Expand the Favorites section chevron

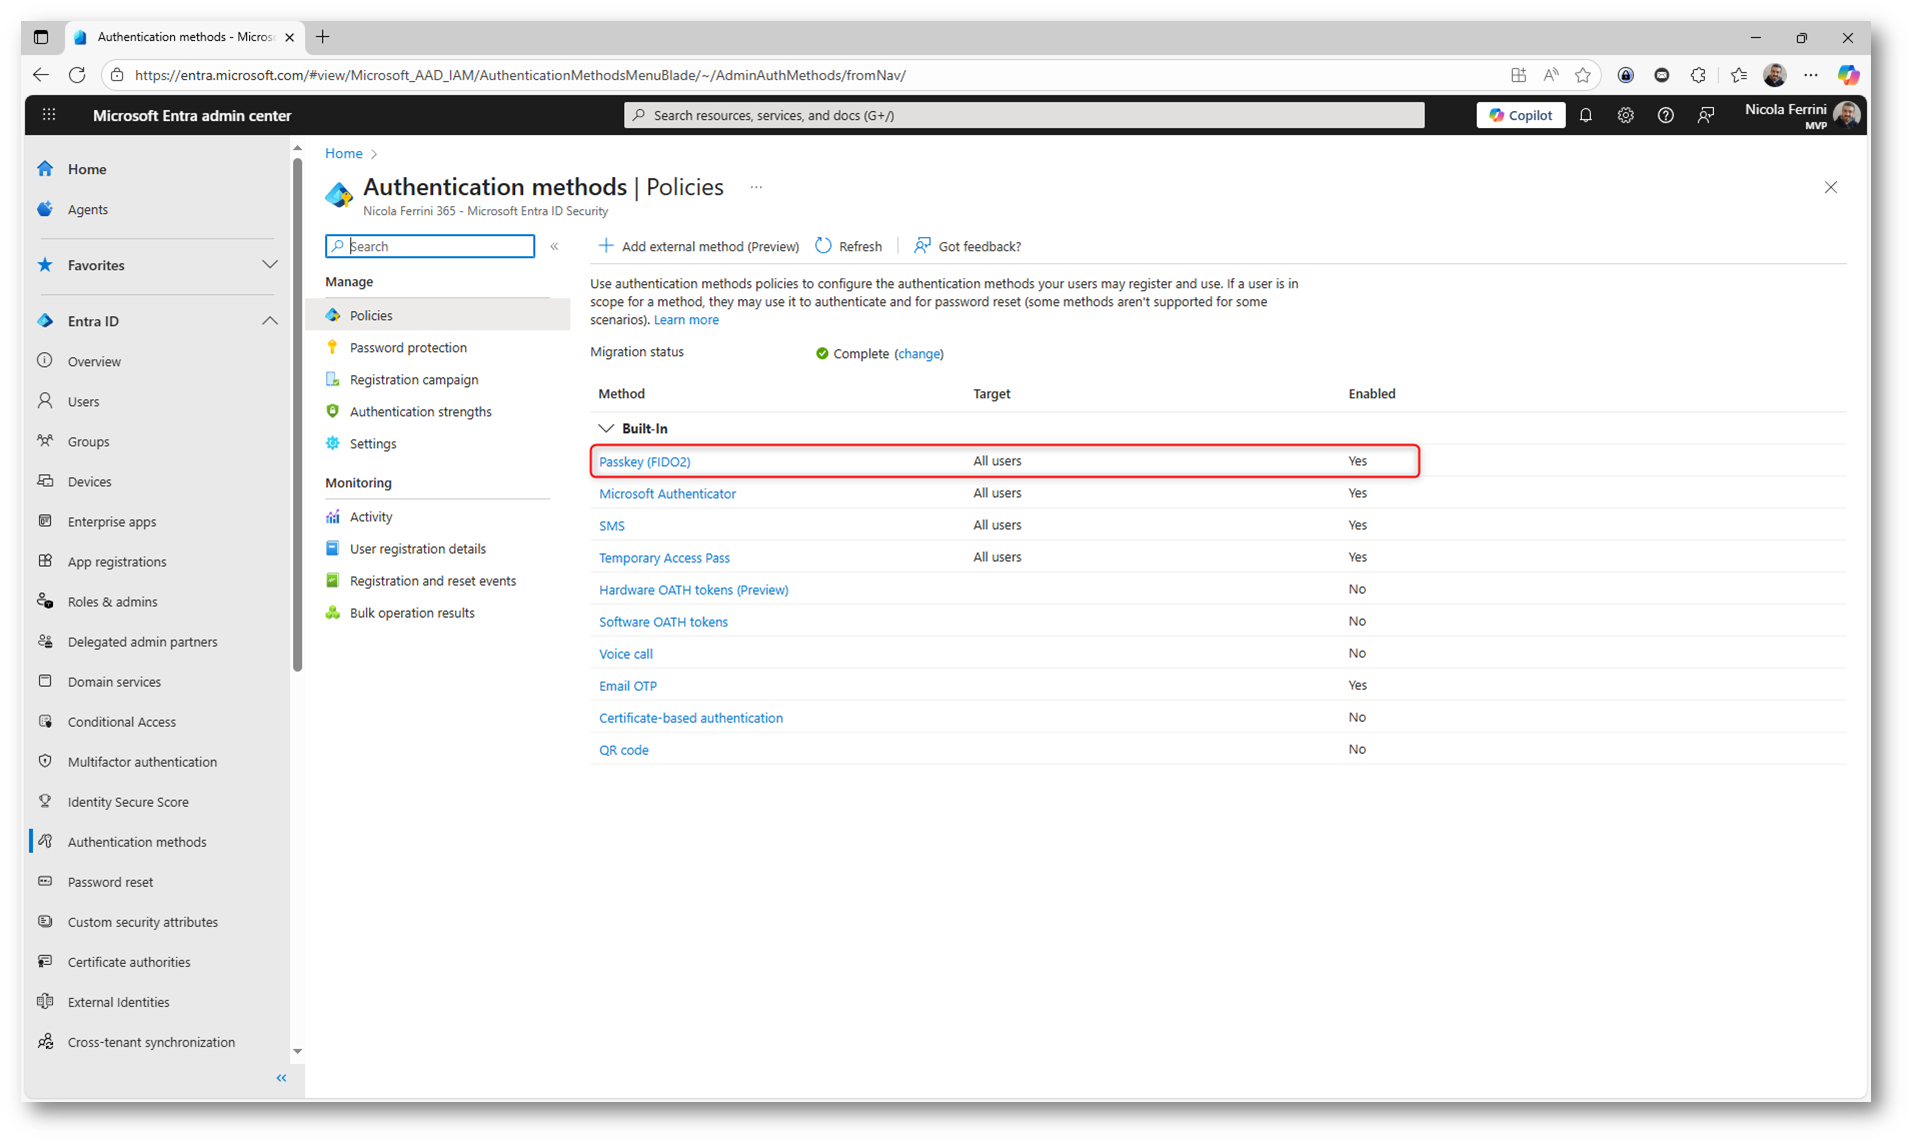click(x=269, y=265)
